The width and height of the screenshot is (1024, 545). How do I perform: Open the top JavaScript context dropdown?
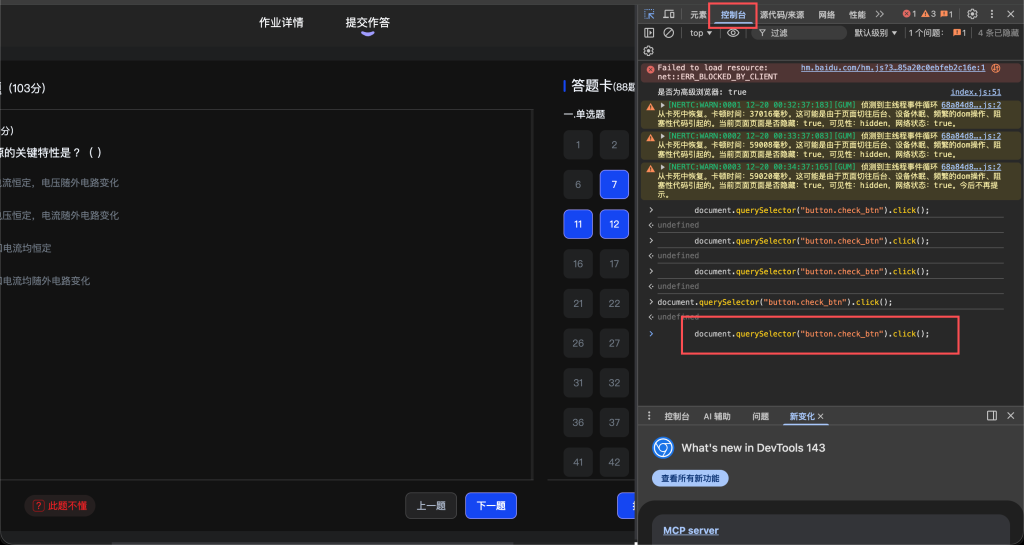pyautogui.click(x=701, y=33)
